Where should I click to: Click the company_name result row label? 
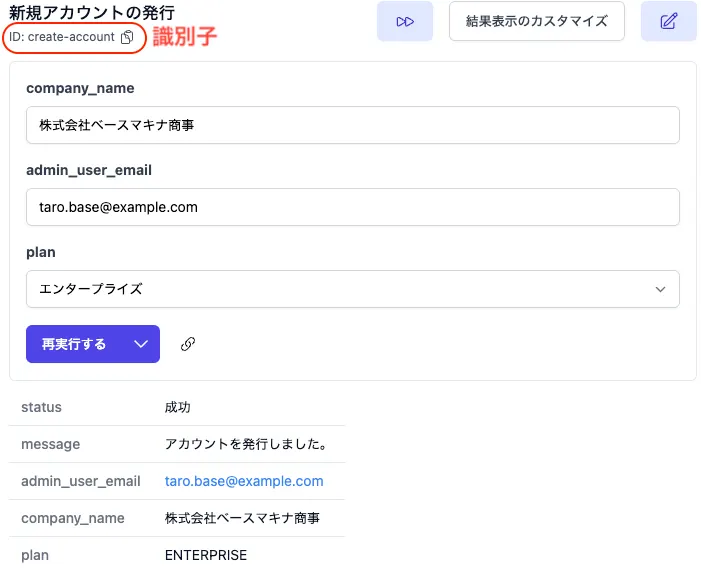point(72,518)
